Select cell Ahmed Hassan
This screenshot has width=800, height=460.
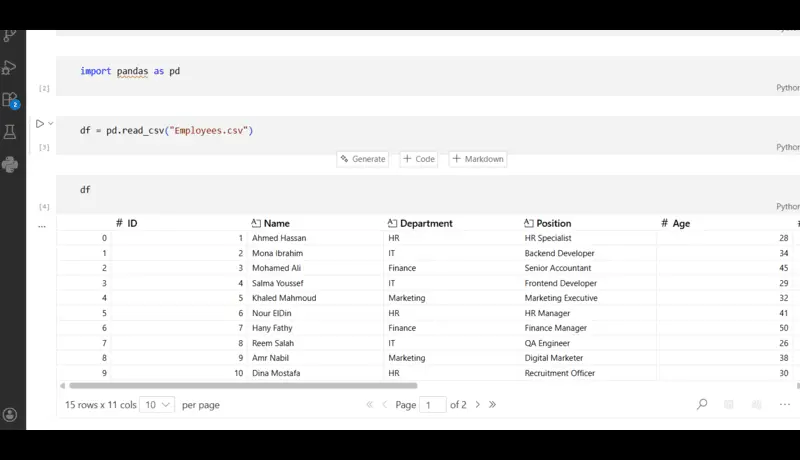[279, 238]
